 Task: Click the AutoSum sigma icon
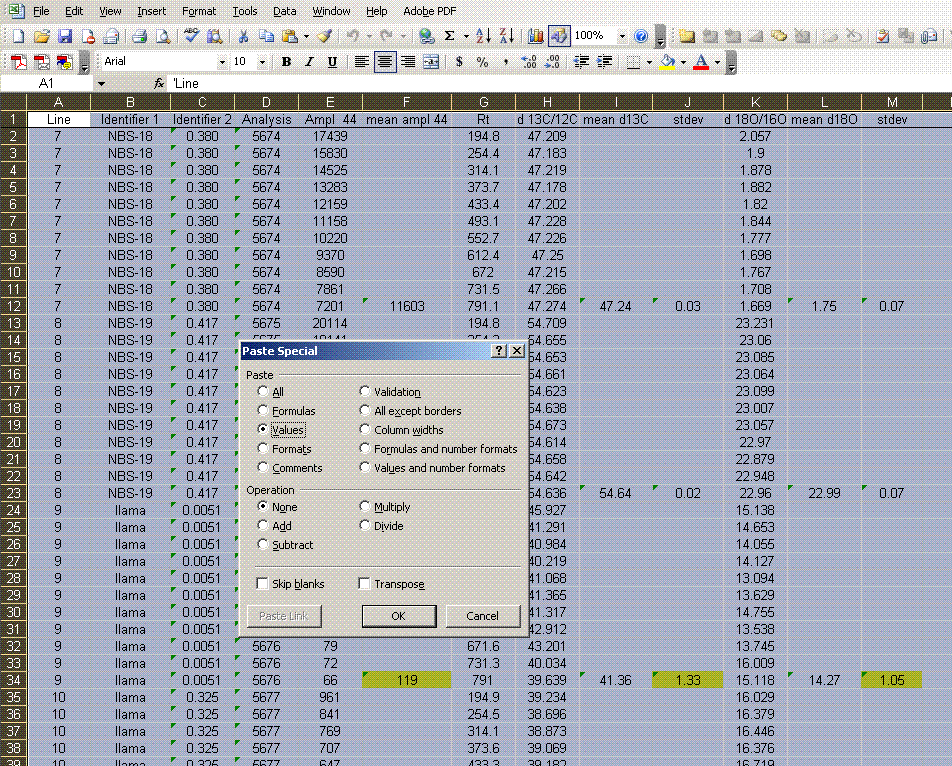pos(449,36)
